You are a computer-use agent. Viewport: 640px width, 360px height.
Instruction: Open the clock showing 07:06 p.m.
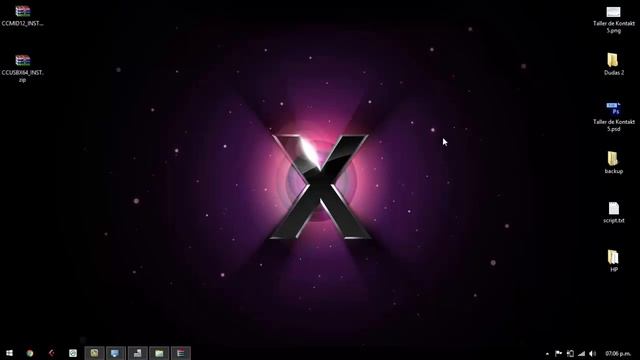coord(618,353)
